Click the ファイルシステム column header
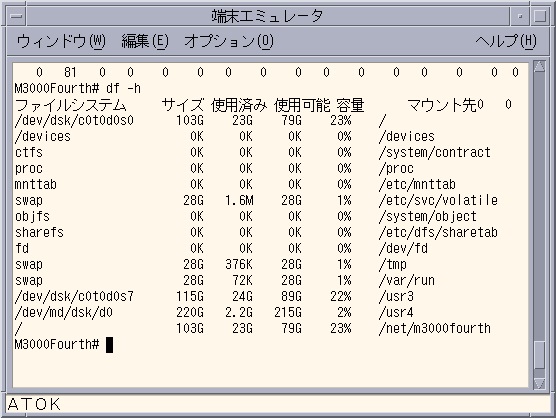 71,105
